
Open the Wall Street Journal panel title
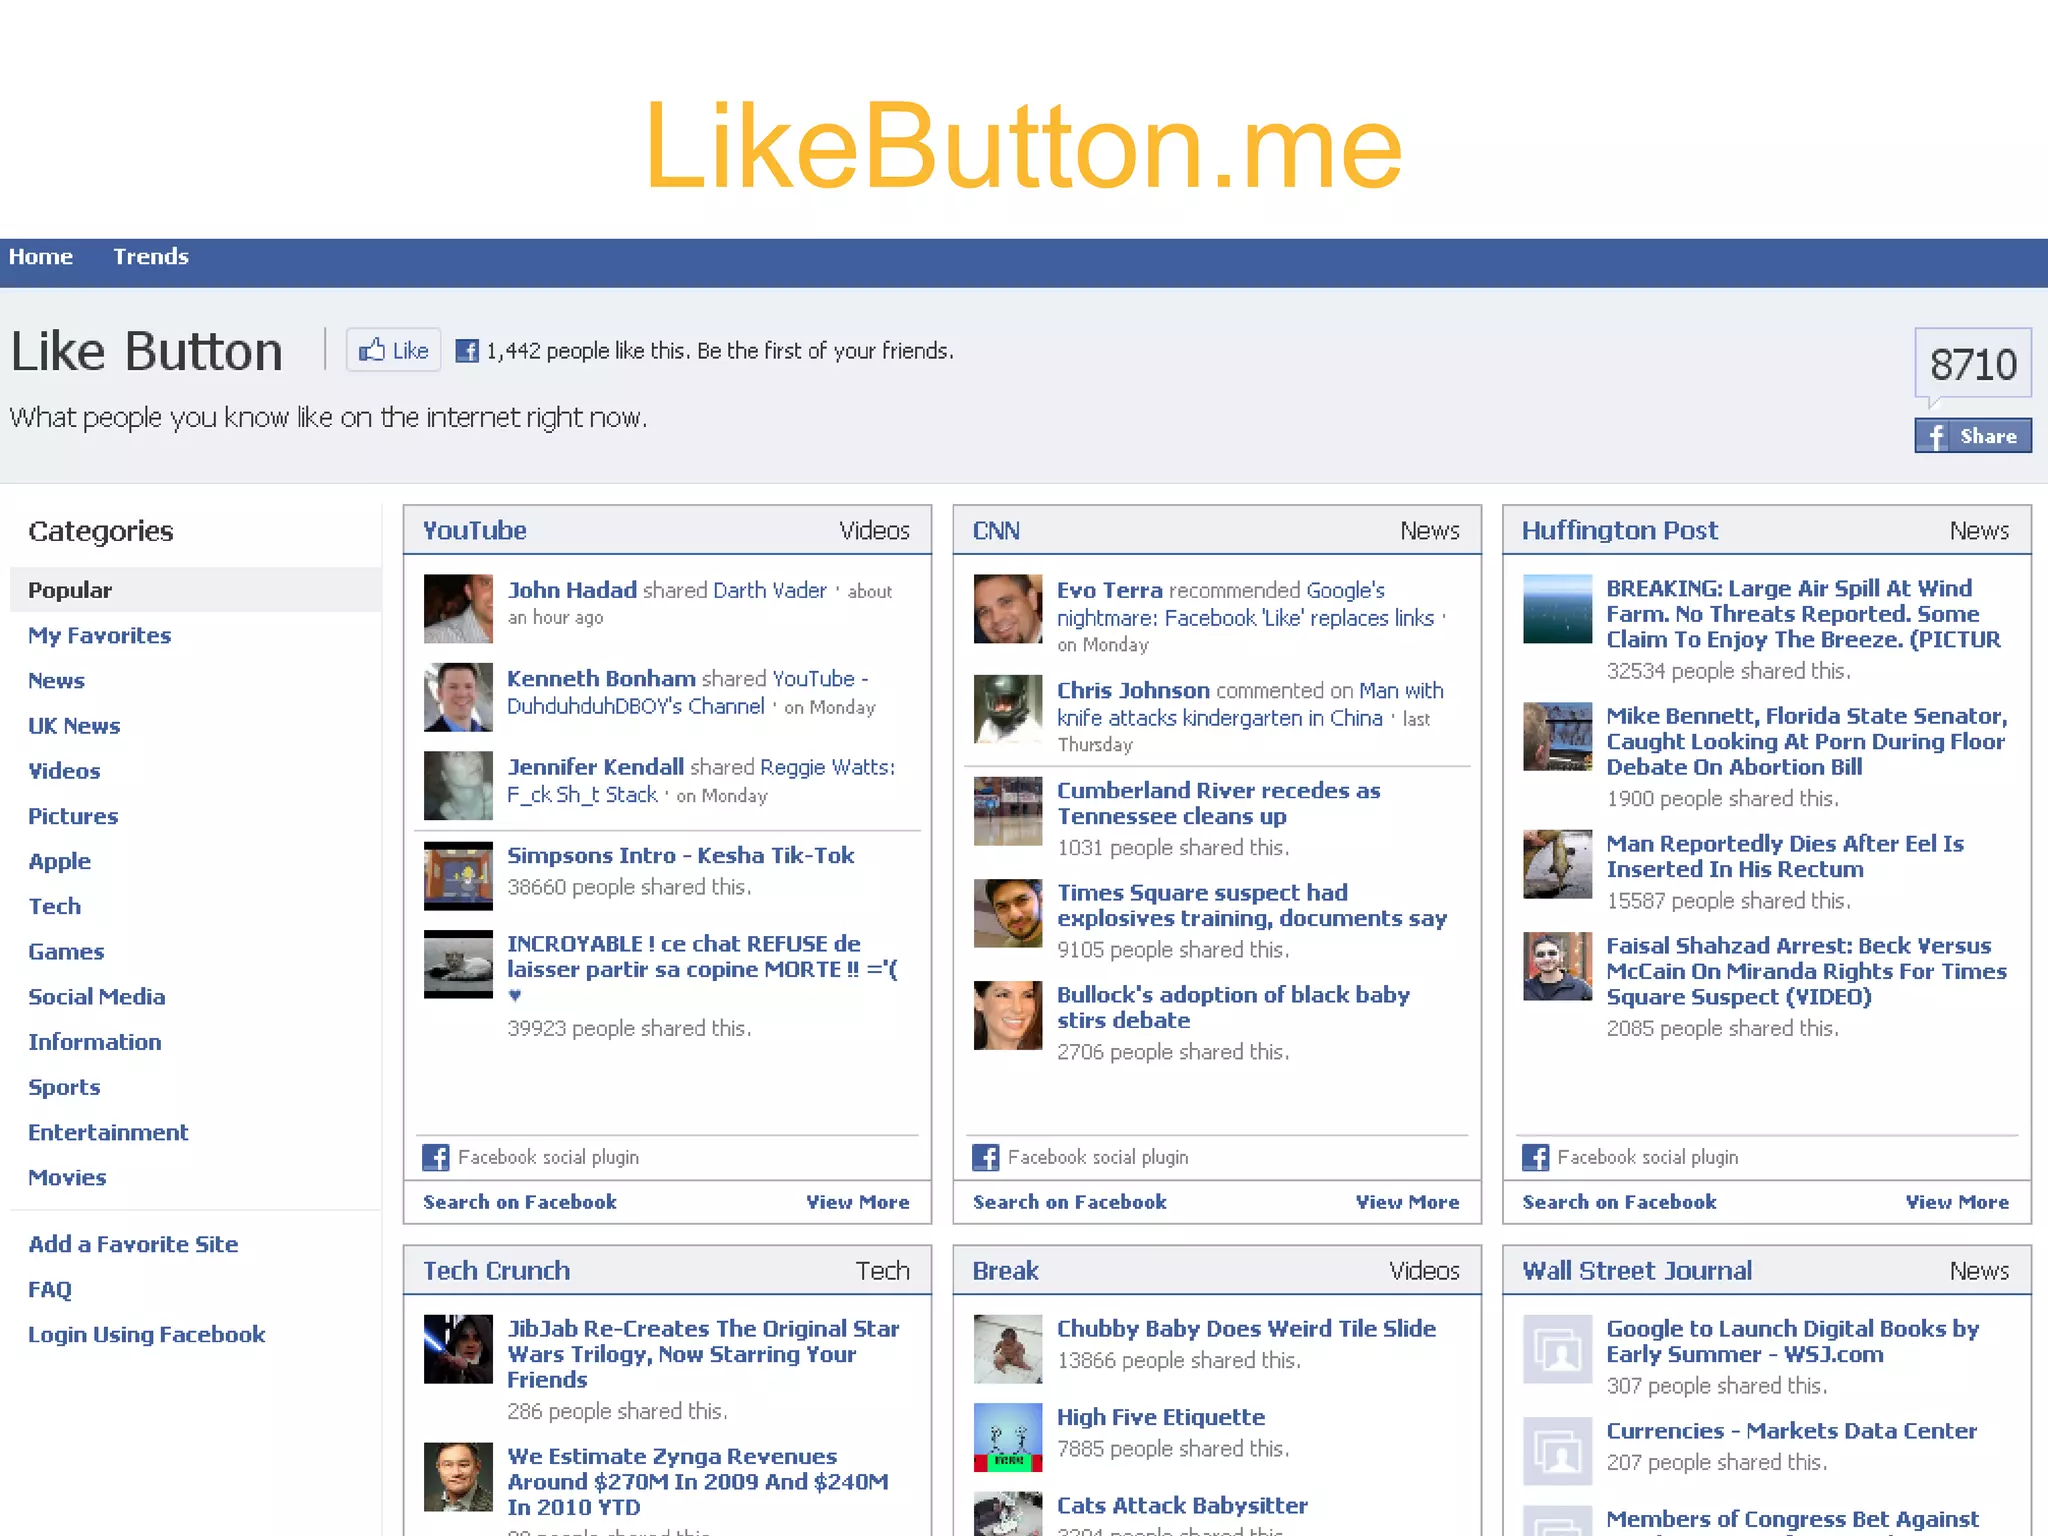click(1637, 1271)
